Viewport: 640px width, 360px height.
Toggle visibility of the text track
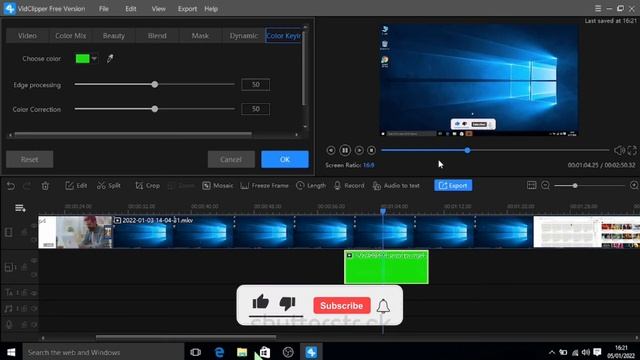pos(34,293)
